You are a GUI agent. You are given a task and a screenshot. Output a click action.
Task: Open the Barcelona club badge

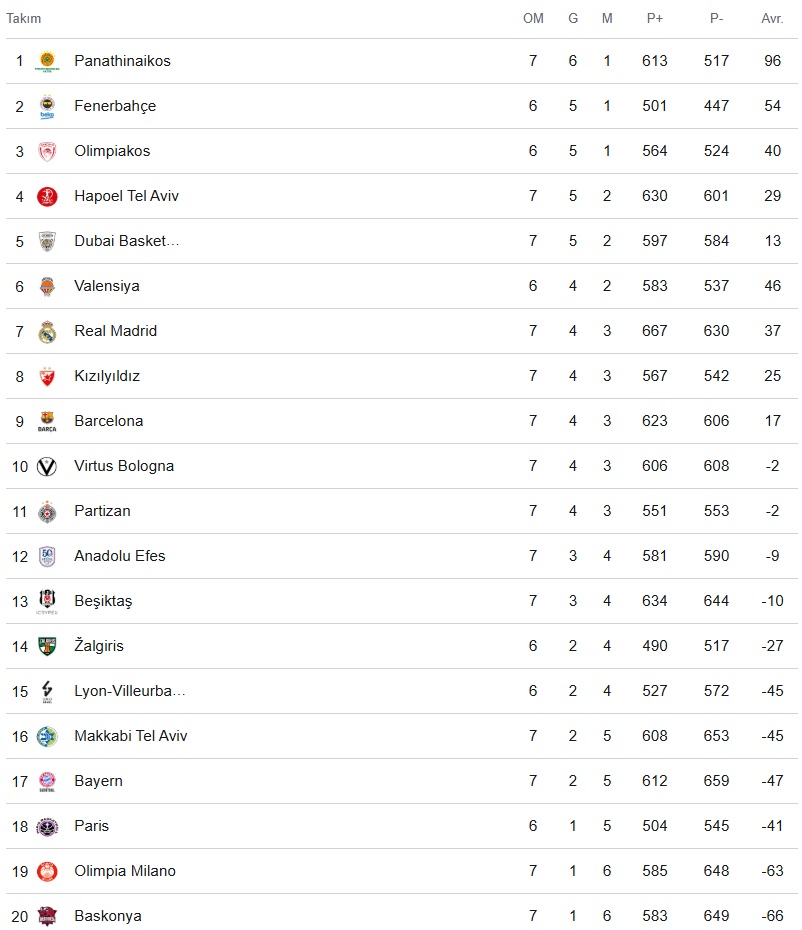click(47, 421)
